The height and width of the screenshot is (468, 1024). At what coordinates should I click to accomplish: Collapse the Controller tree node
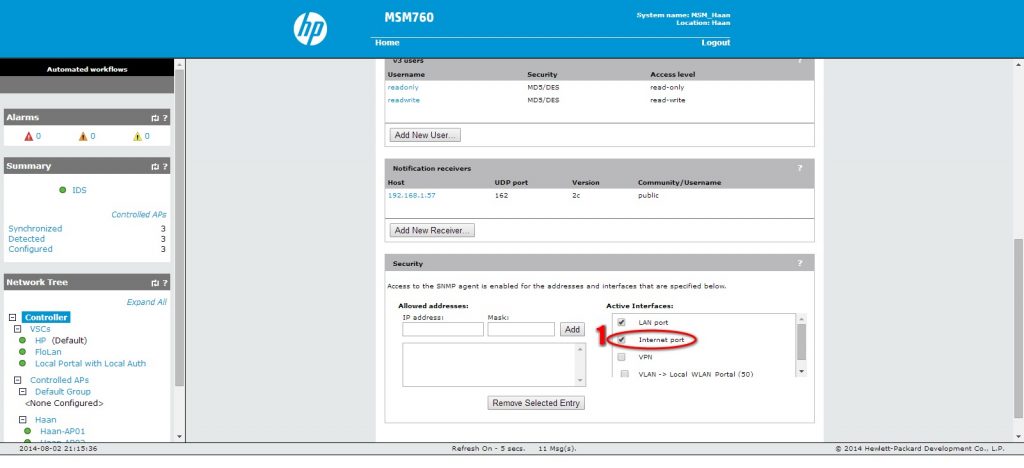click(x=11, y=317)
